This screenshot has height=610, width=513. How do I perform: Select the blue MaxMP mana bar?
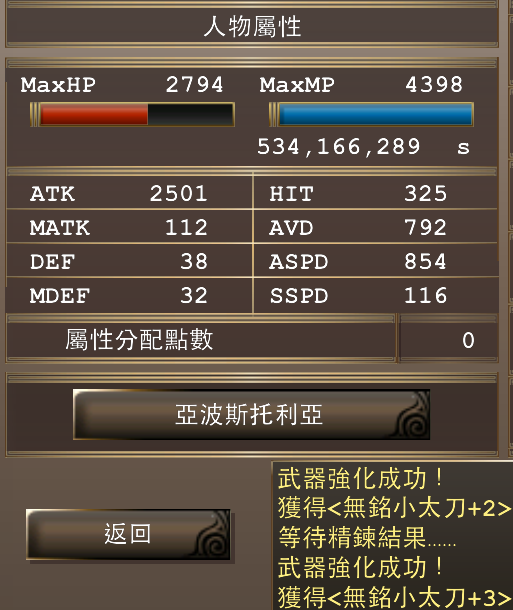click(371, 114)
